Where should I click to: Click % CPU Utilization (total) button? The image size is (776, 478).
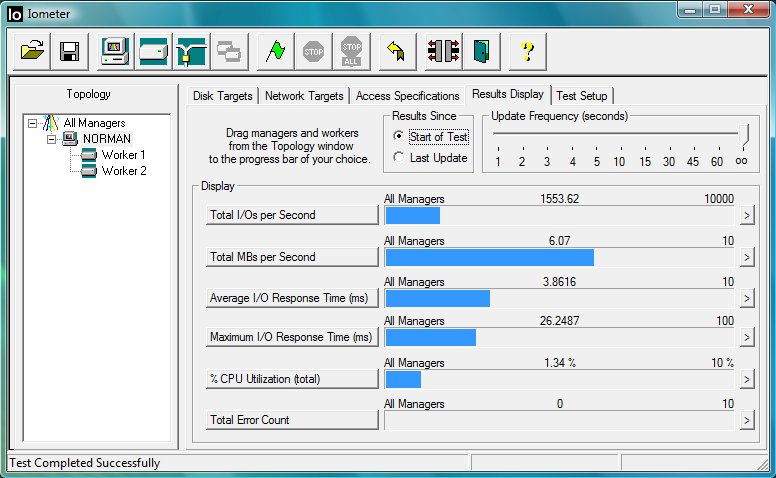(292, 380)
